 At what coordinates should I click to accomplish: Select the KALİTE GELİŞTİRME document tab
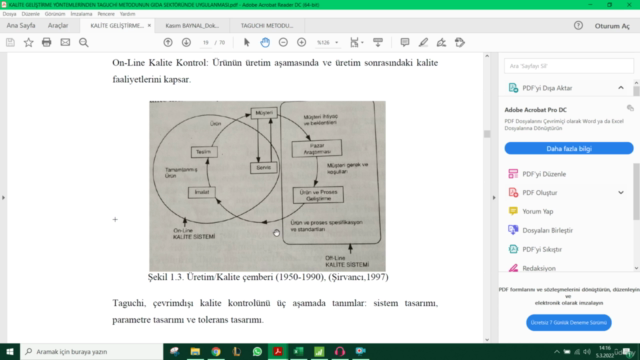click(117, 25)
